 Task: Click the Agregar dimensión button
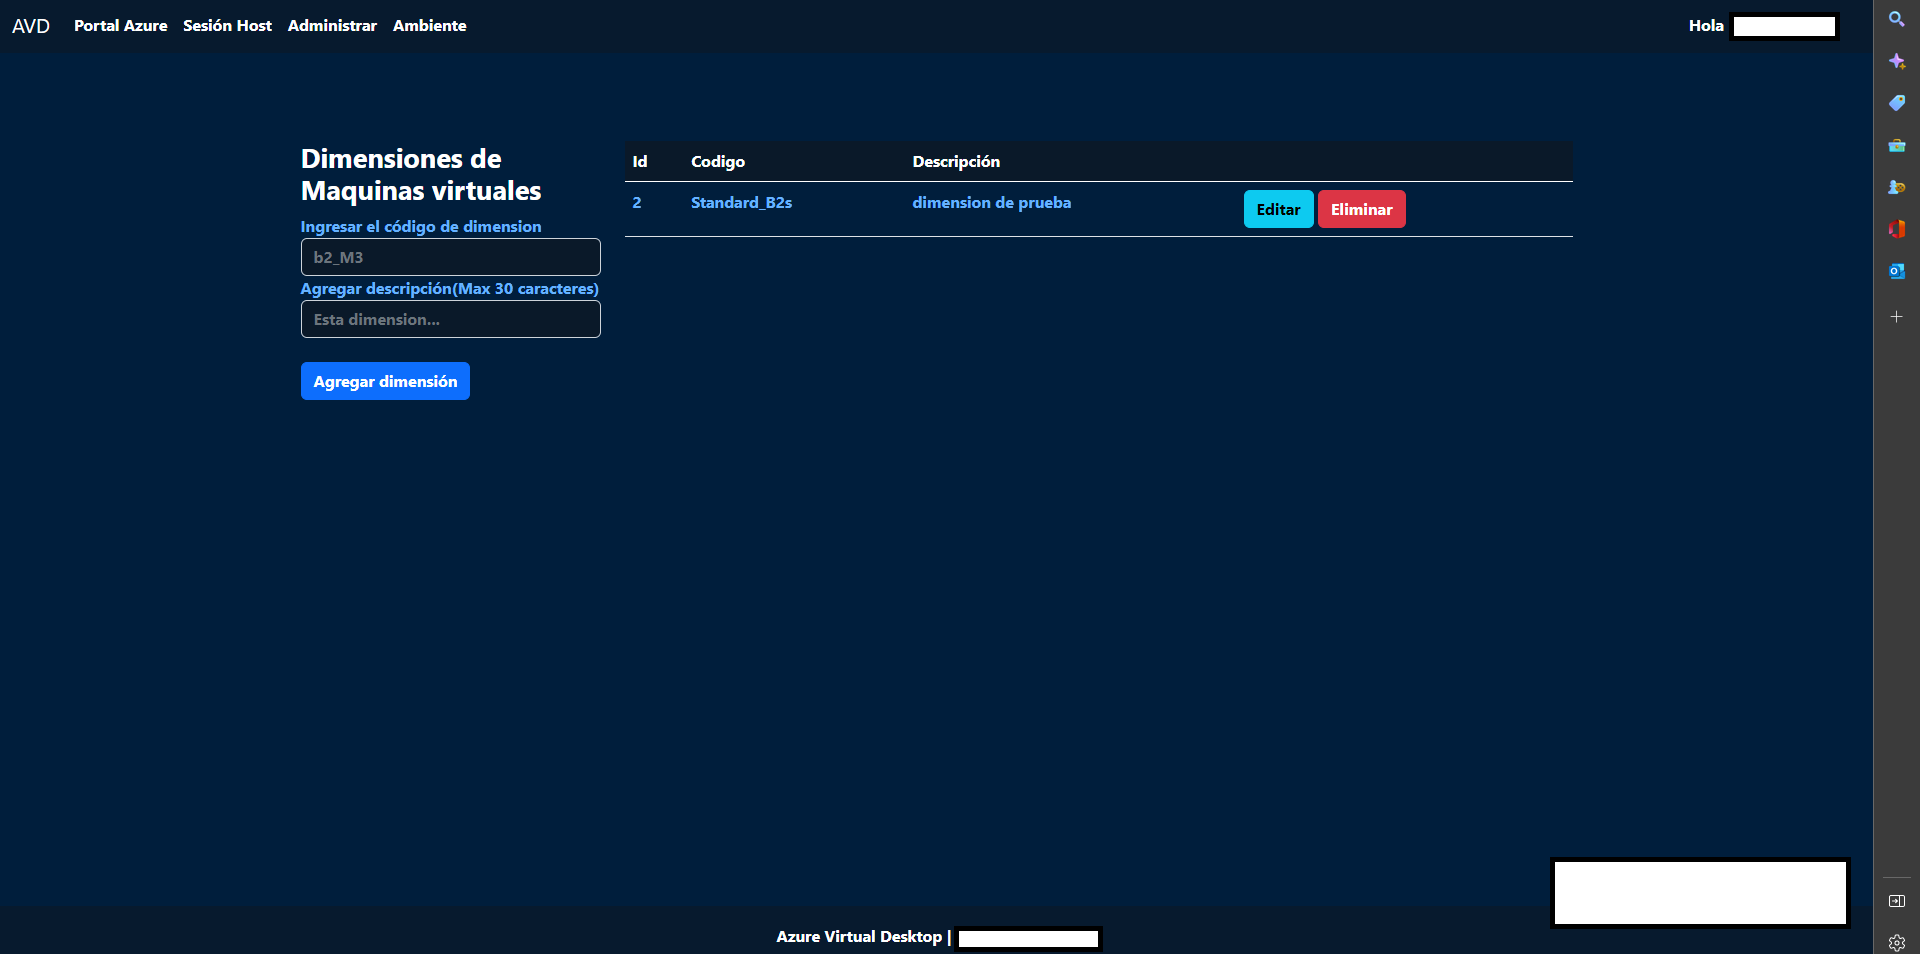(x=385, y=381)
